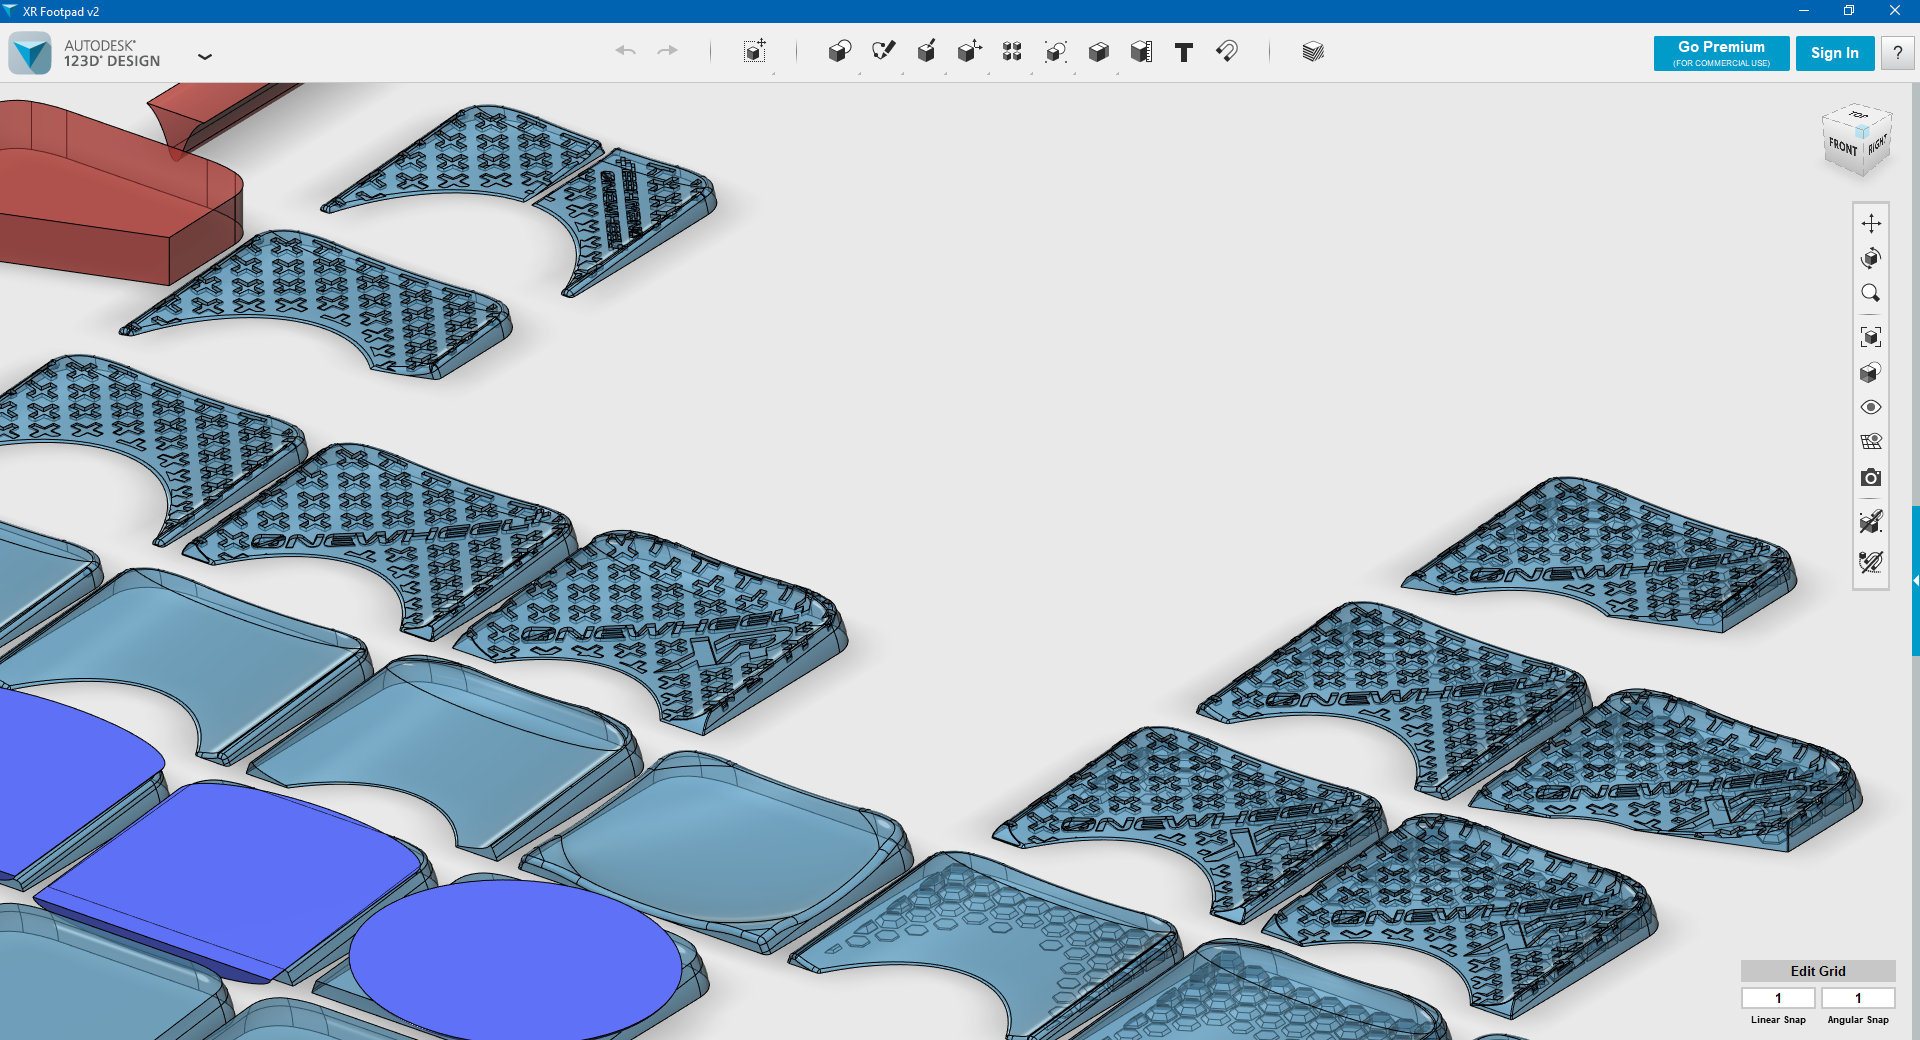Screen dimensions: 1920x1040
Task: Open the Measure tool
Action: 1141,52
